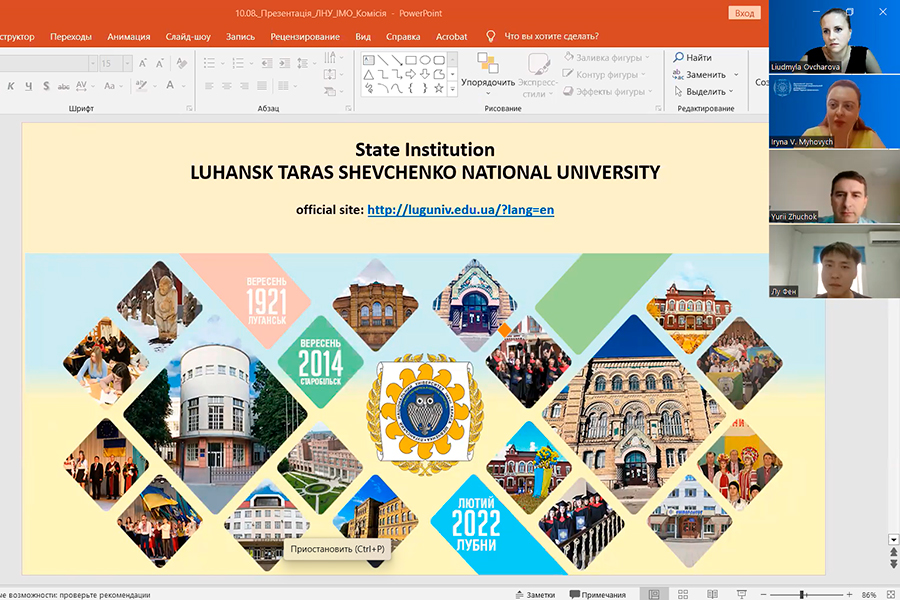Open the Animation (Анимация) ribbon tab

coord(128,37)
